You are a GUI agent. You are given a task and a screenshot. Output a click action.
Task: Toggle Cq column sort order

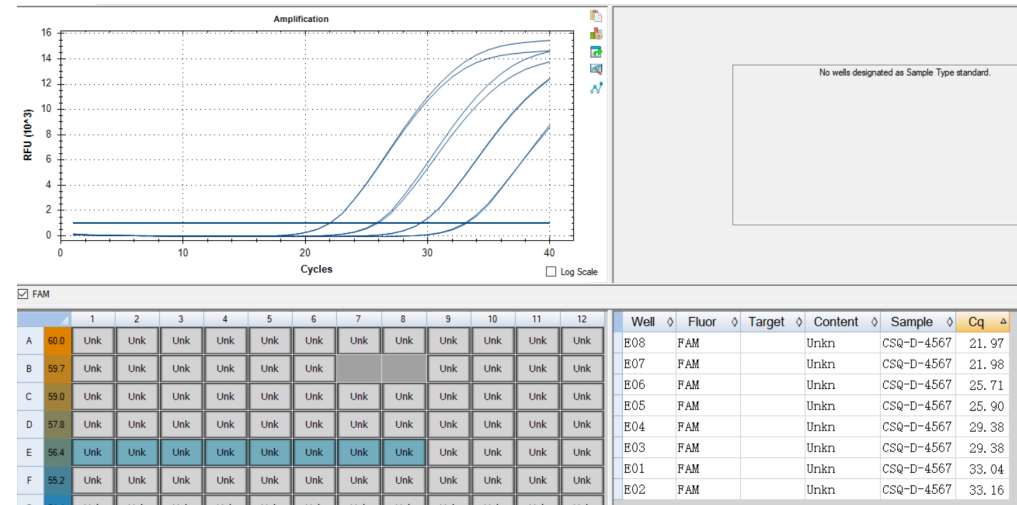click(x=983, y=322)
